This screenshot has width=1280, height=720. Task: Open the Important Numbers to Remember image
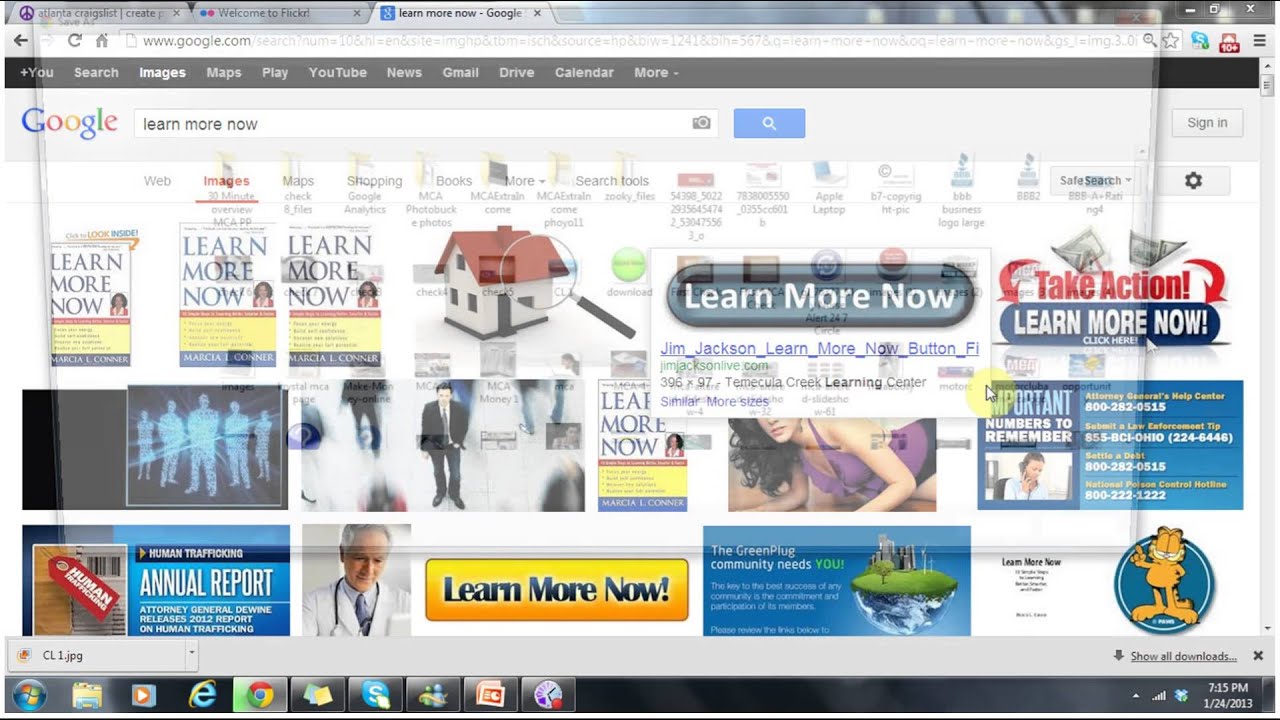click(1110, 445)
